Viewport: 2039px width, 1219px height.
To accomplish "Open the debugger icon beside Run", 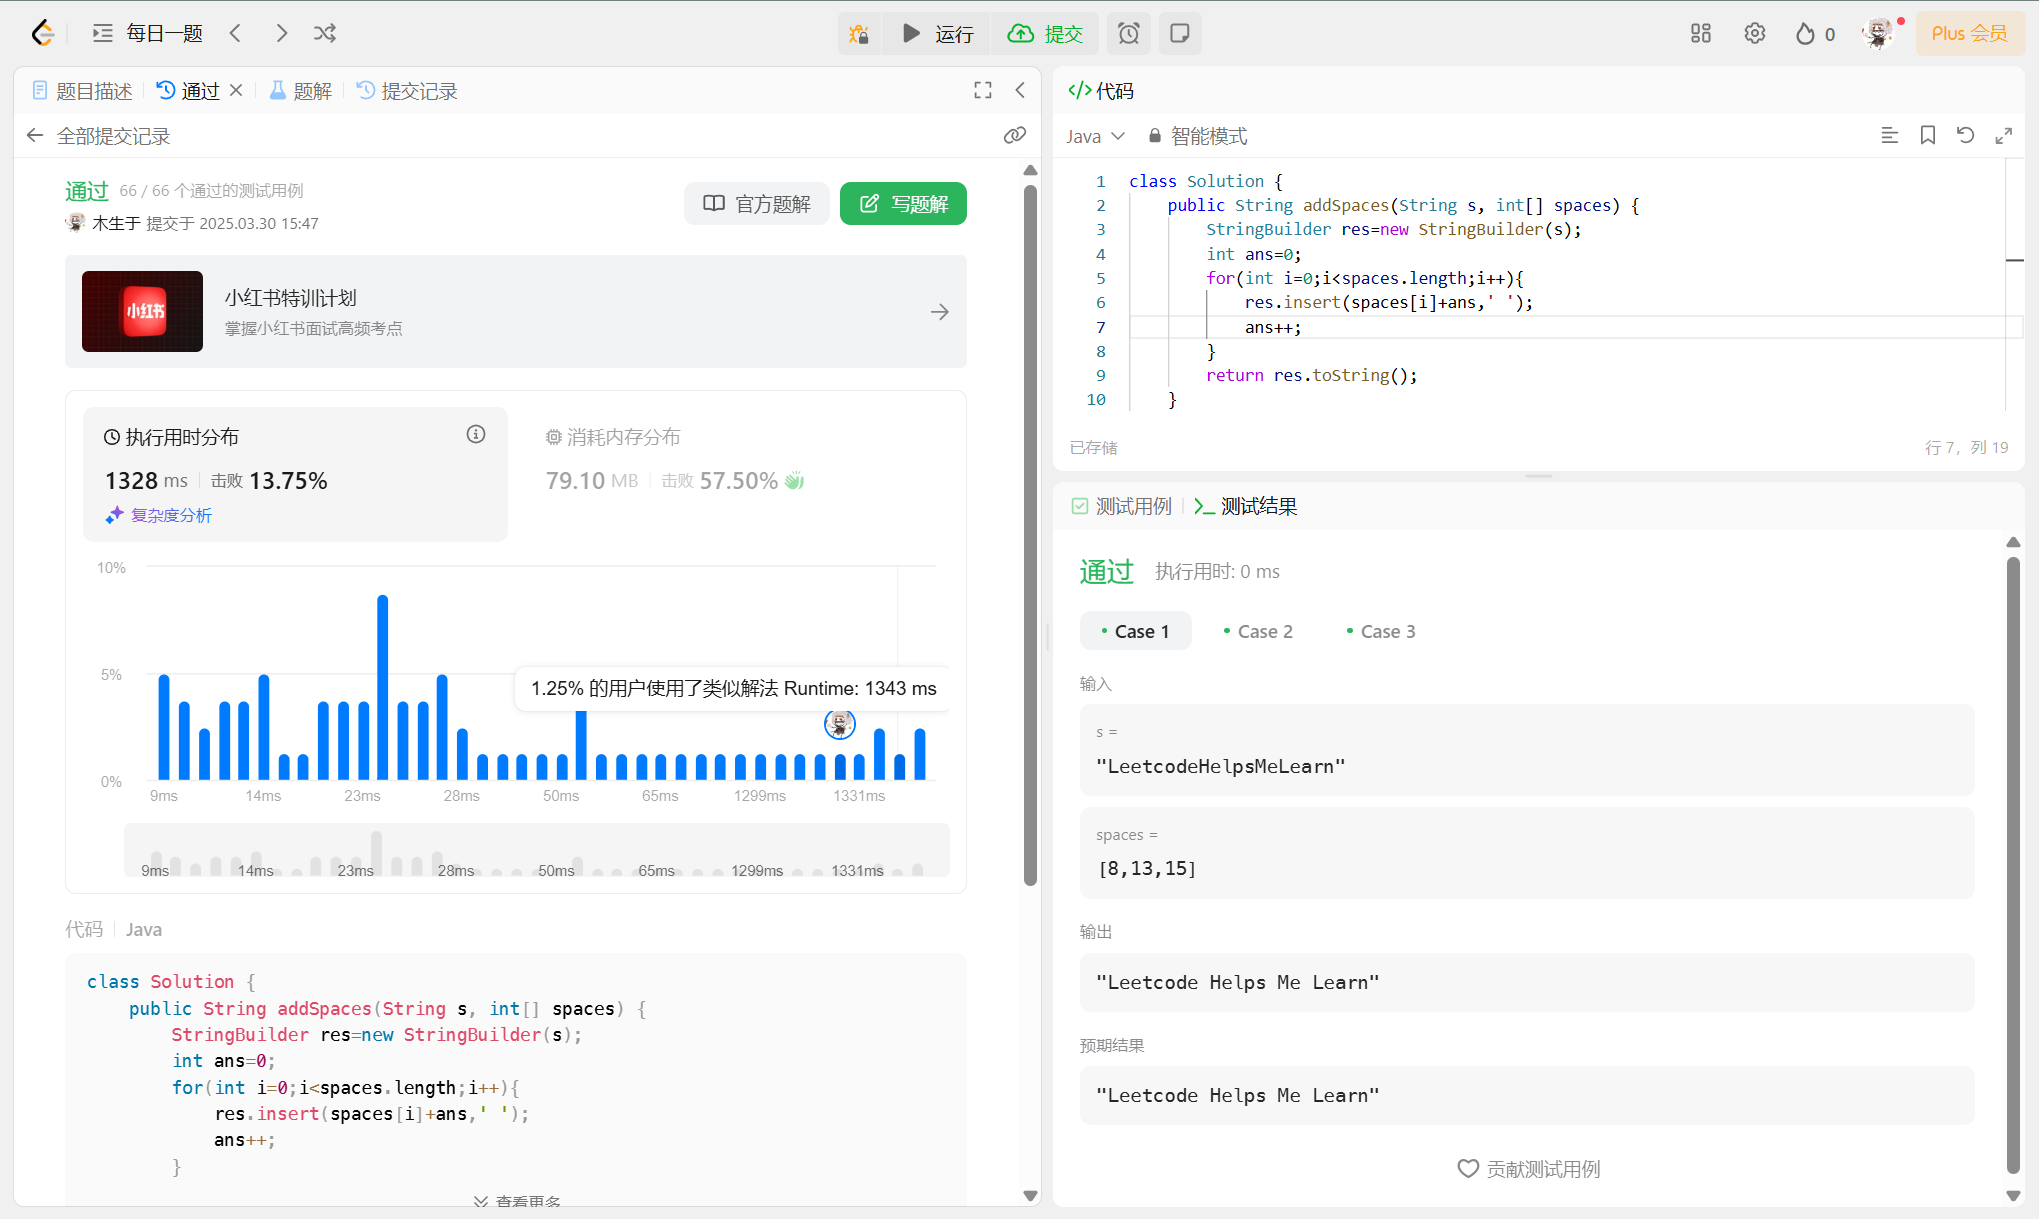I will point(859,34).
